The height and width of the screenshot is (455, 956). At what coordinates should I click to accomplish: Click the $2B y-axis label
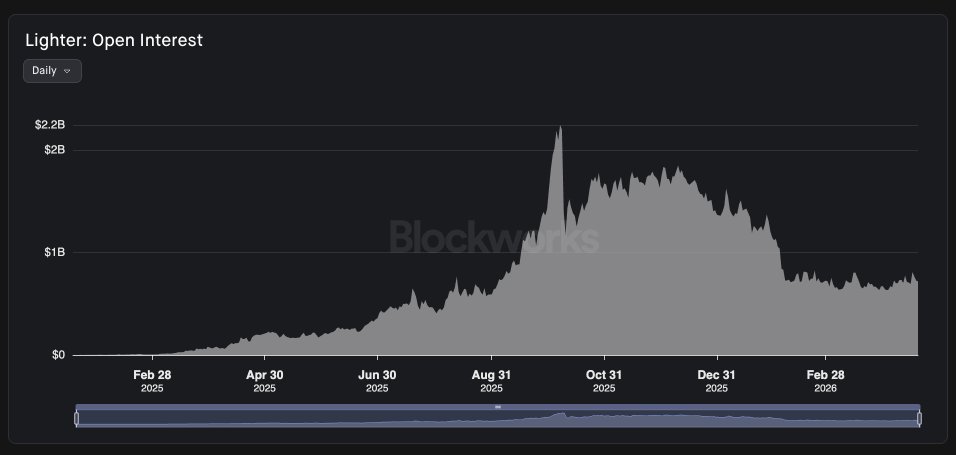(x=54, y=150)
